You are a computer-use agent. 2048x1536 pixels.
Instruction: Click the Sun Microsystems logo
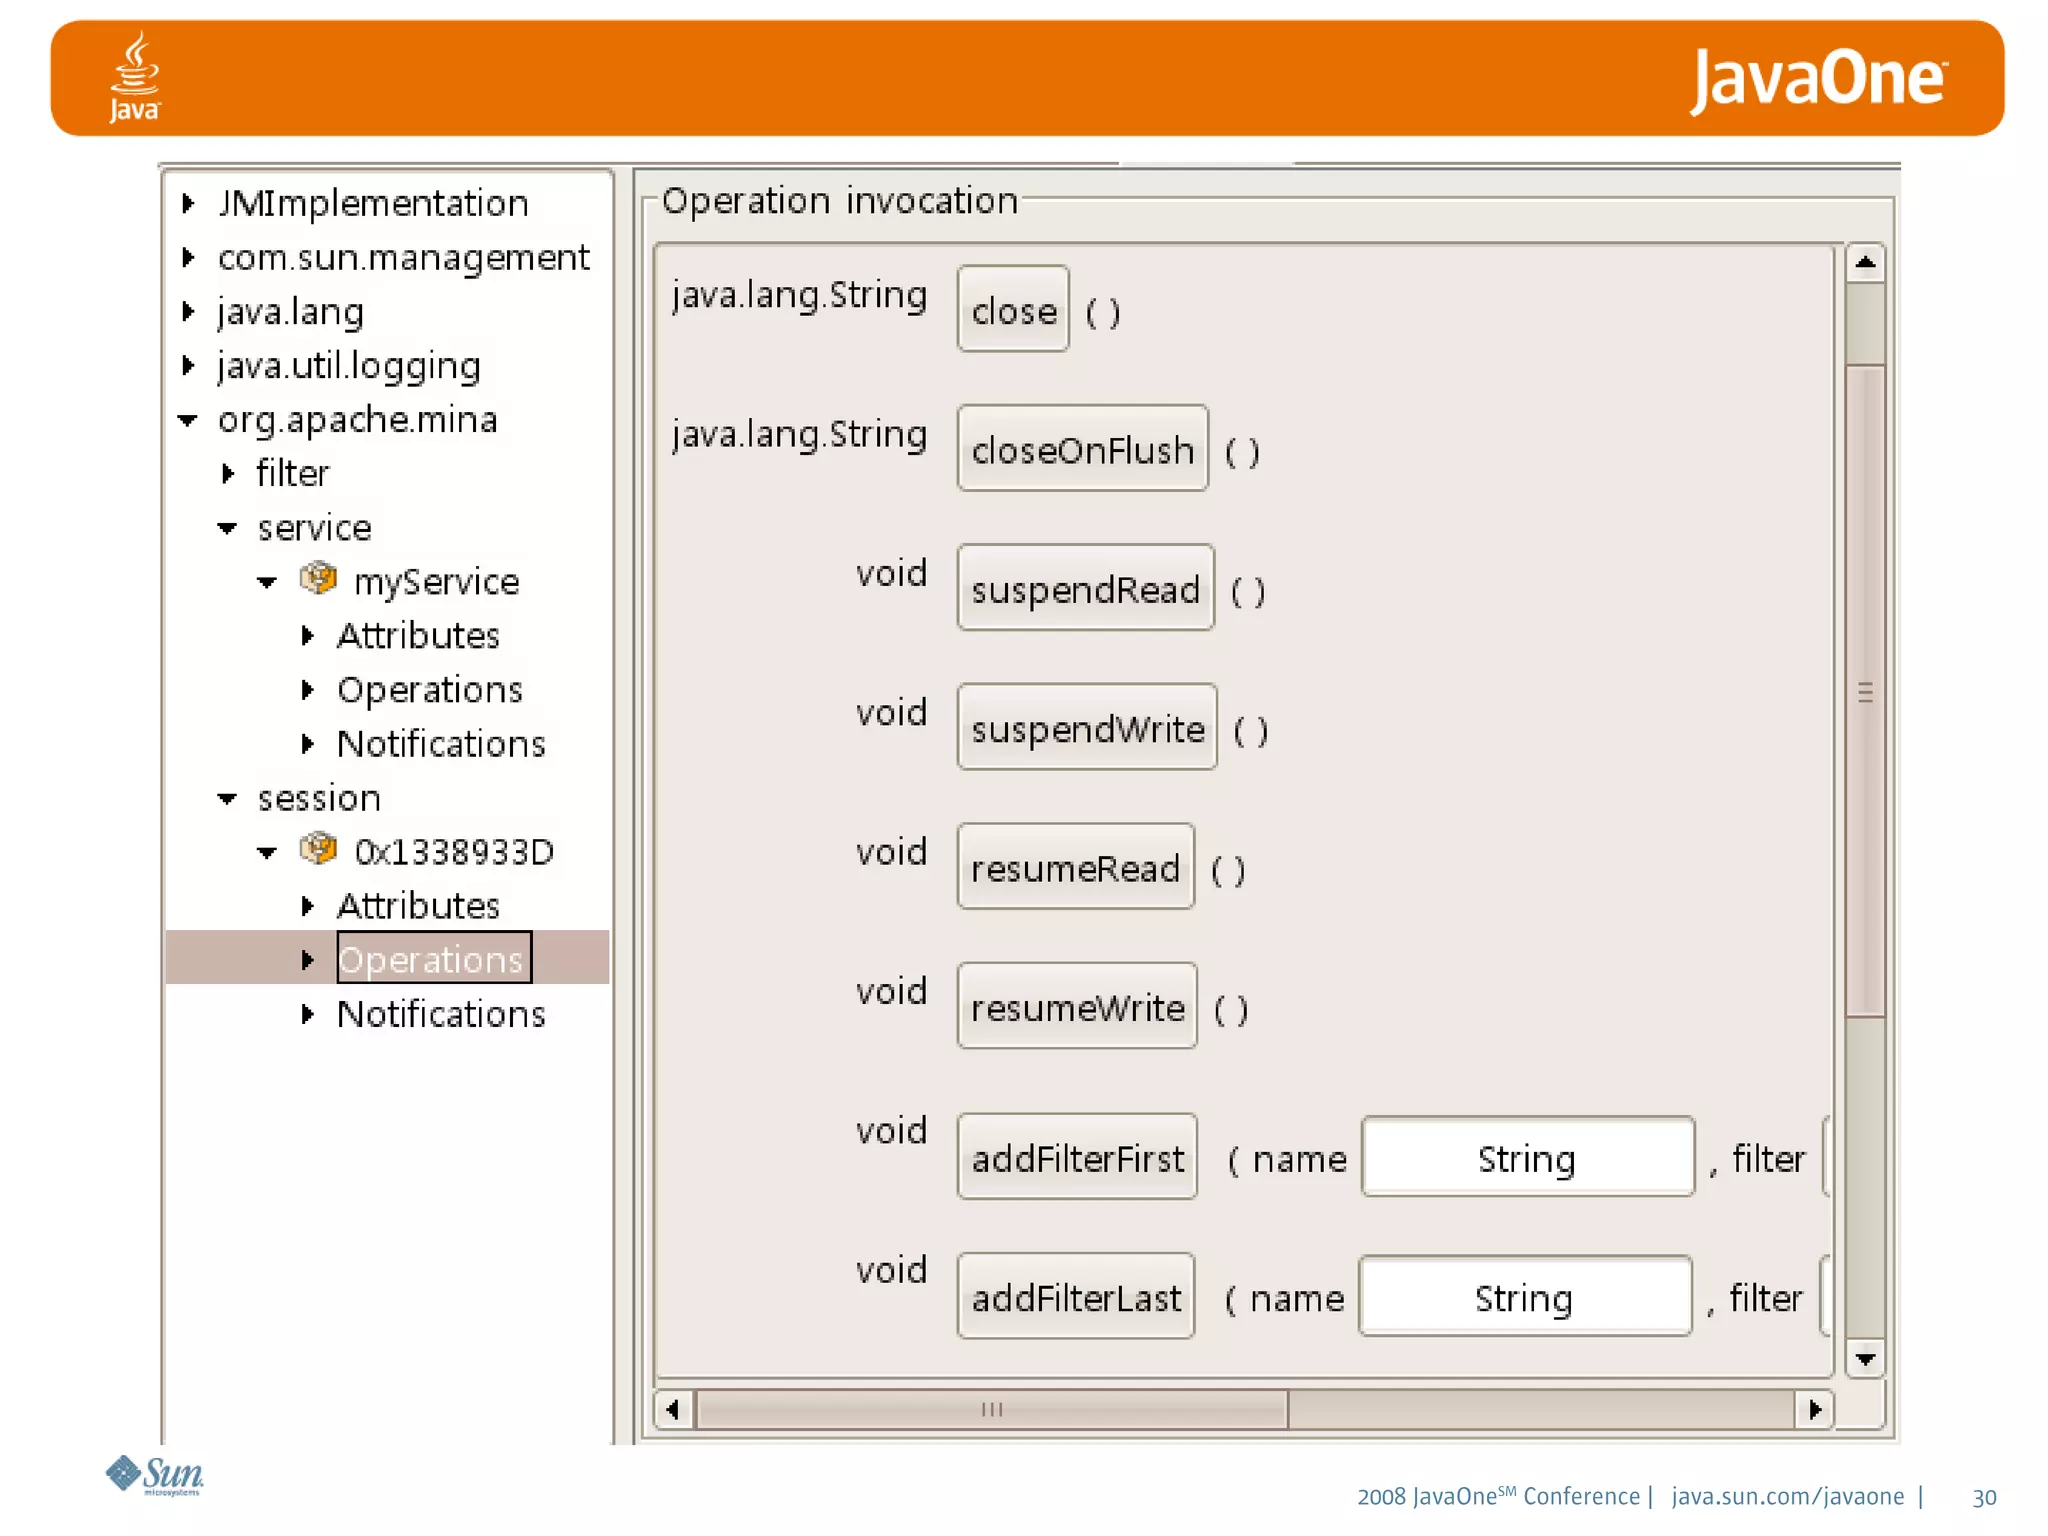pyautogui.click(x=155, y=1475)
